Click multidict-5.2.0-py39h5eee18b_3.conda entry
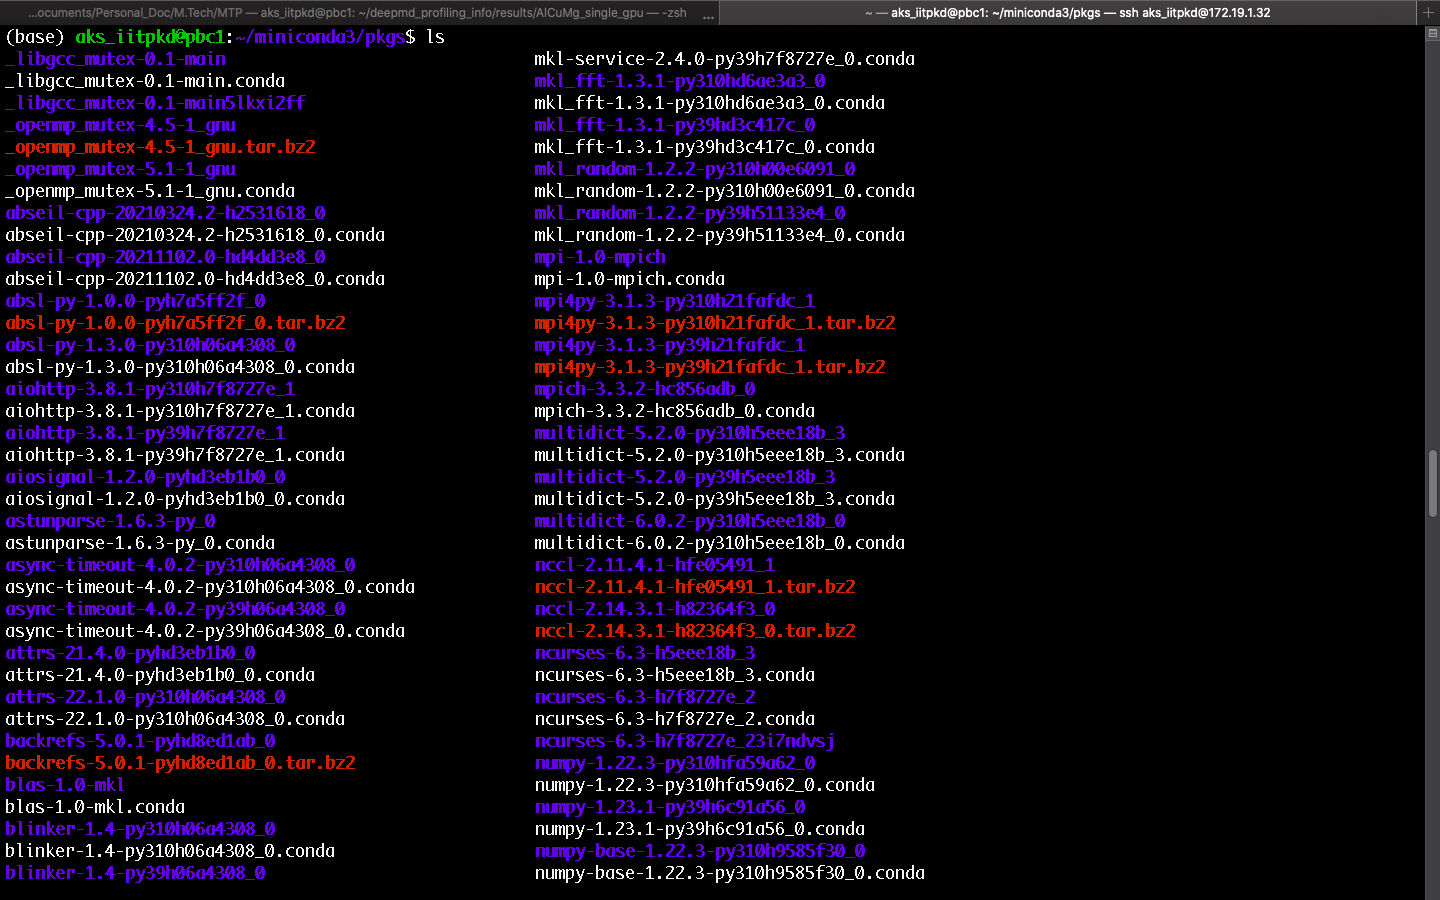This screenshot has width=1440, height=900. tap(715, 499)
